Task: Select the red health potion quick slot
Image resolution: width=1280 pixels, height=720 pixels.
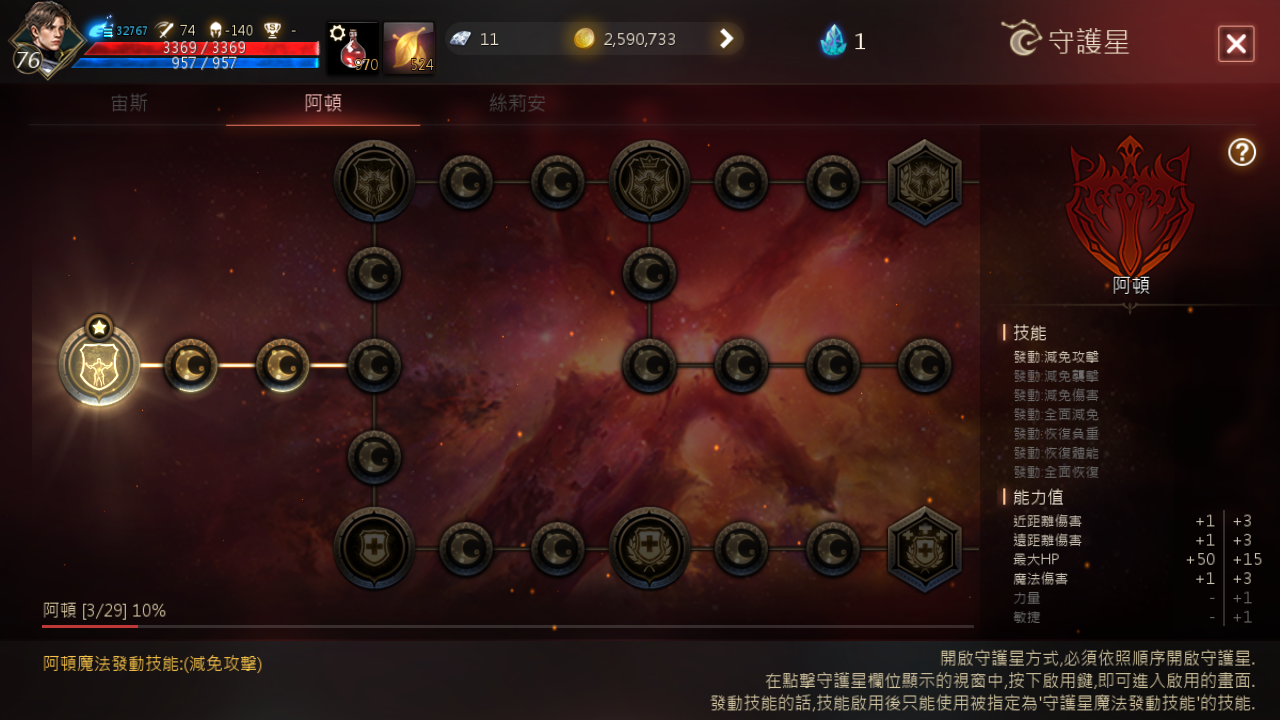Action: (353, 48)
